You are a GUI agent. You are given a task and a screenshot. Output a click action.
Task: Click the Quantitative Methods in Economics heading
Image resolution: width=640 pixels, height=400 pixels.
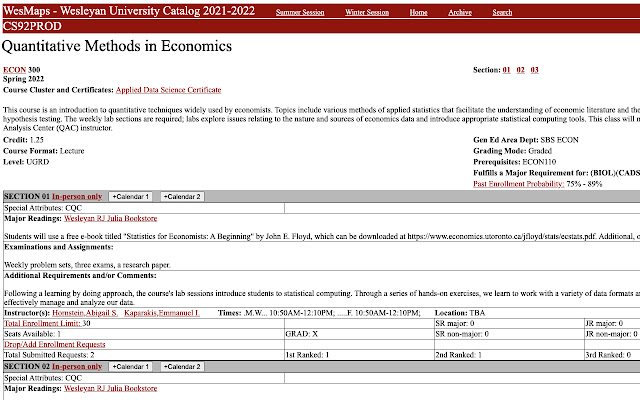(117, 46)
